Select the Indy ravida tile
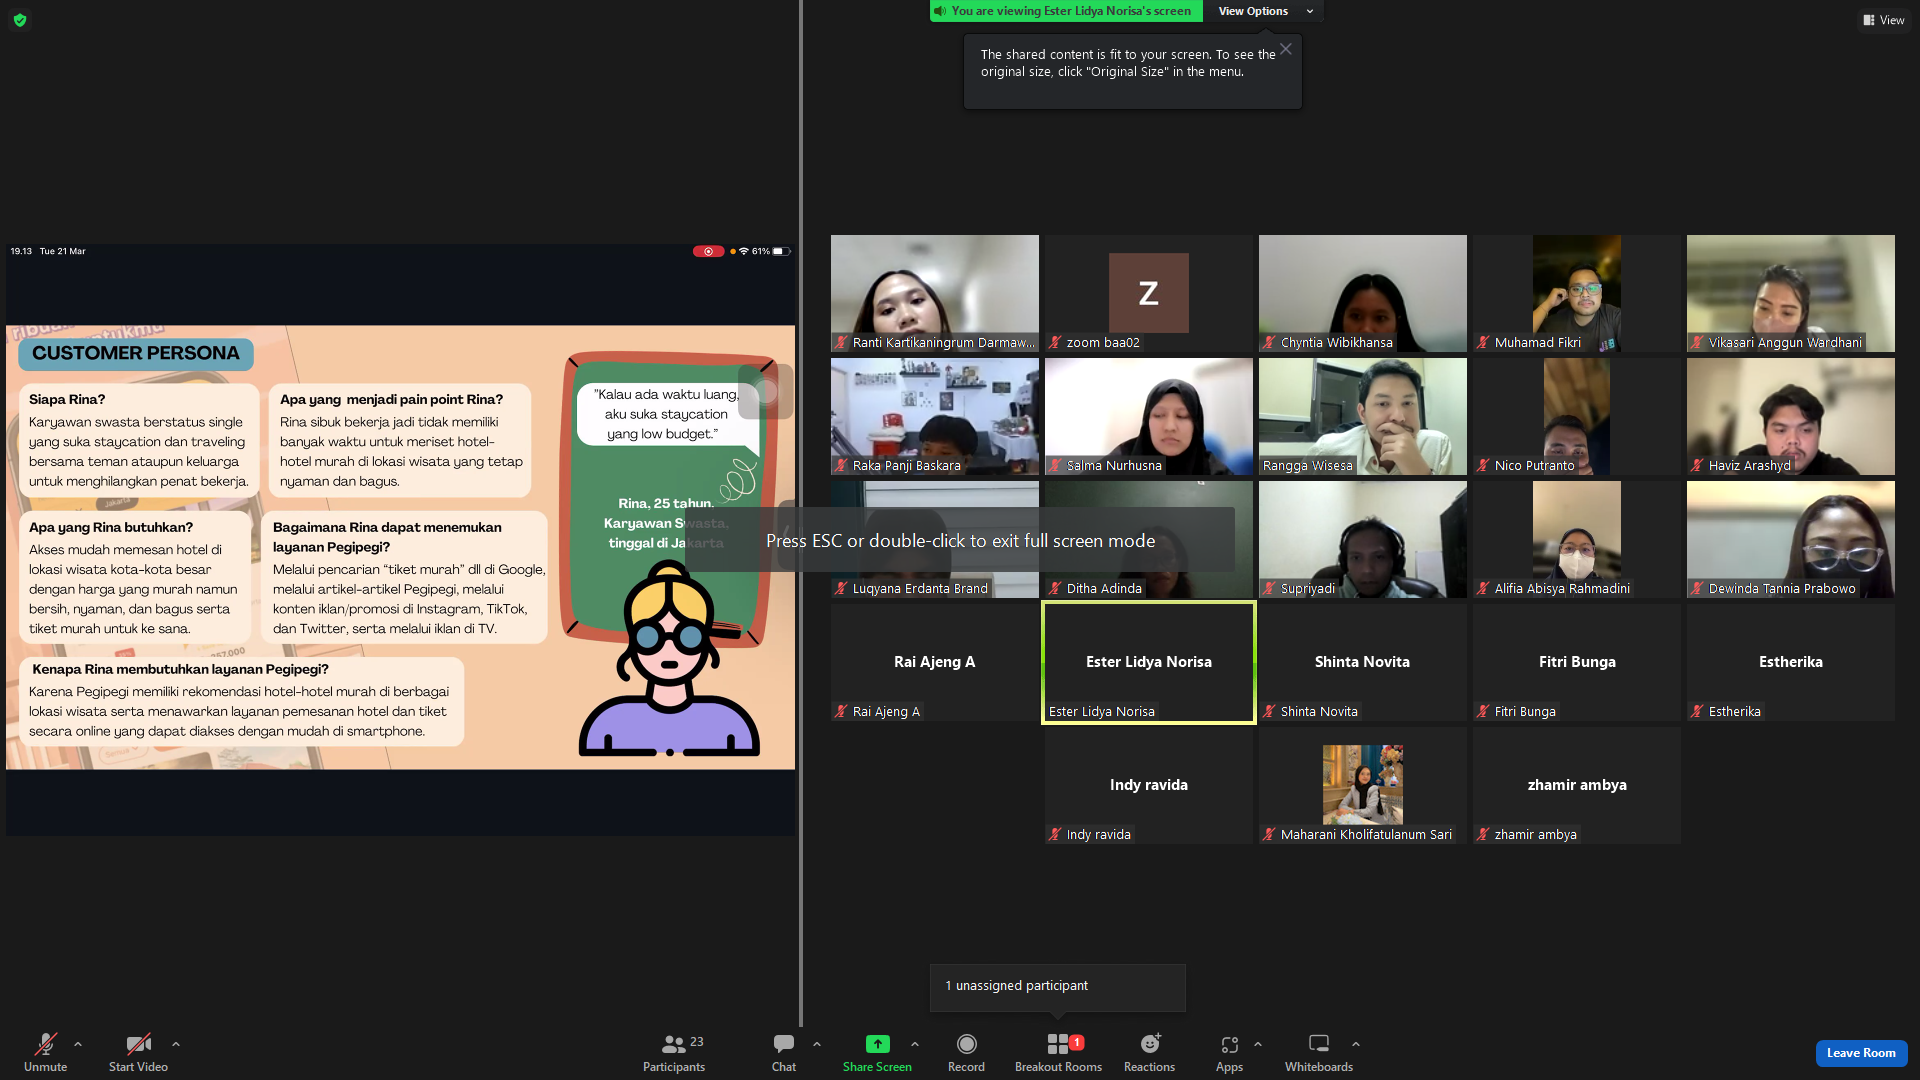 (1149, 785)
